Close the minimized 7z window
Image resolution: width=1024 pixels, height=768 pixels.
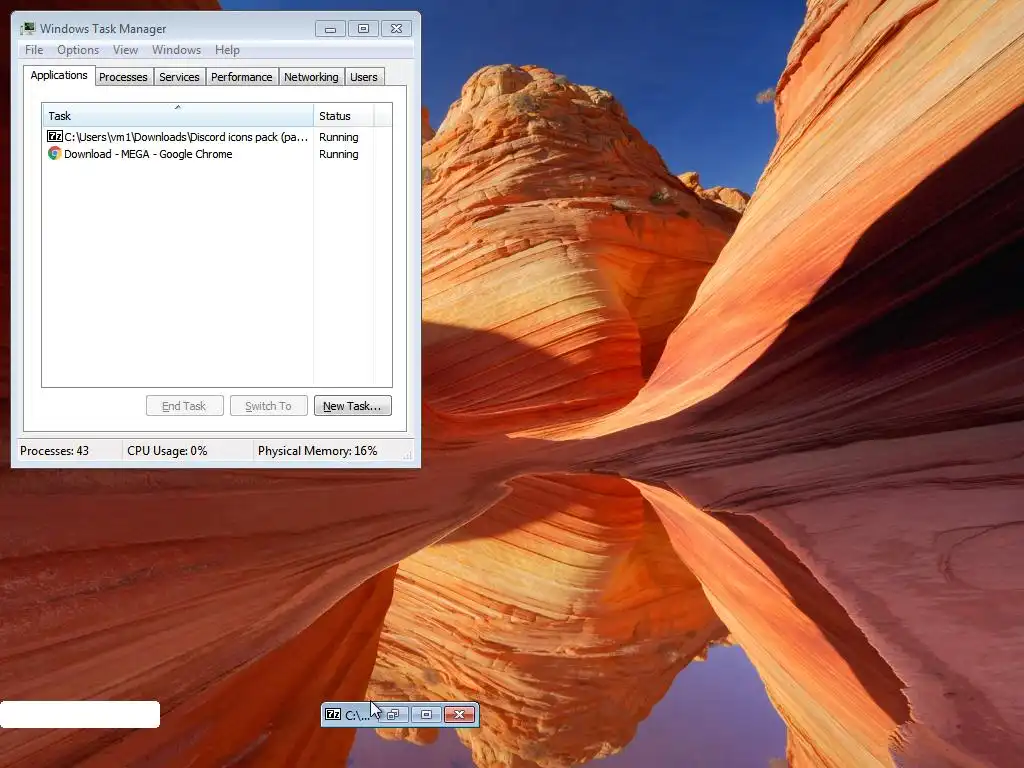[459, 714]
